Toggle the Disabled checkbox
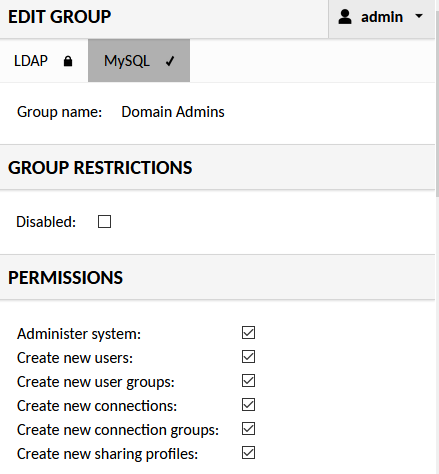 104,222
